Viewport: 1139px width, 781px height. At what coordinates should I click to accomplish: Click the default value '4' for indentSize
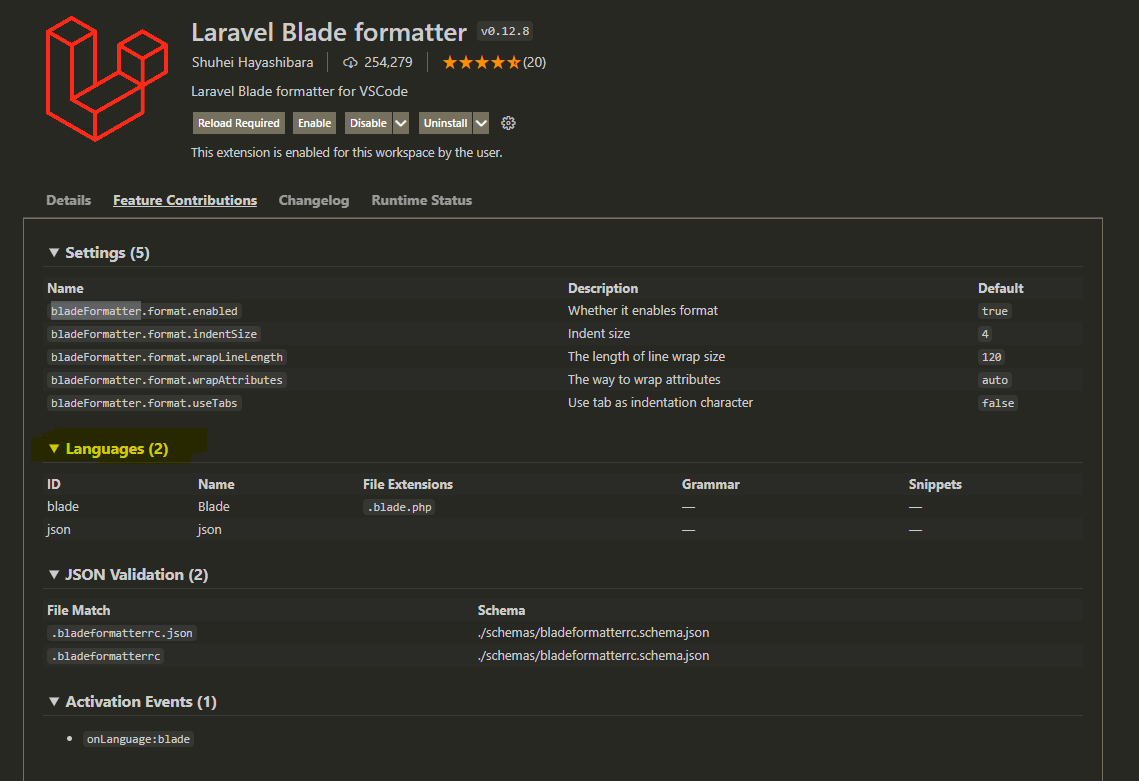pyautogui.click(x=985, y=334)
